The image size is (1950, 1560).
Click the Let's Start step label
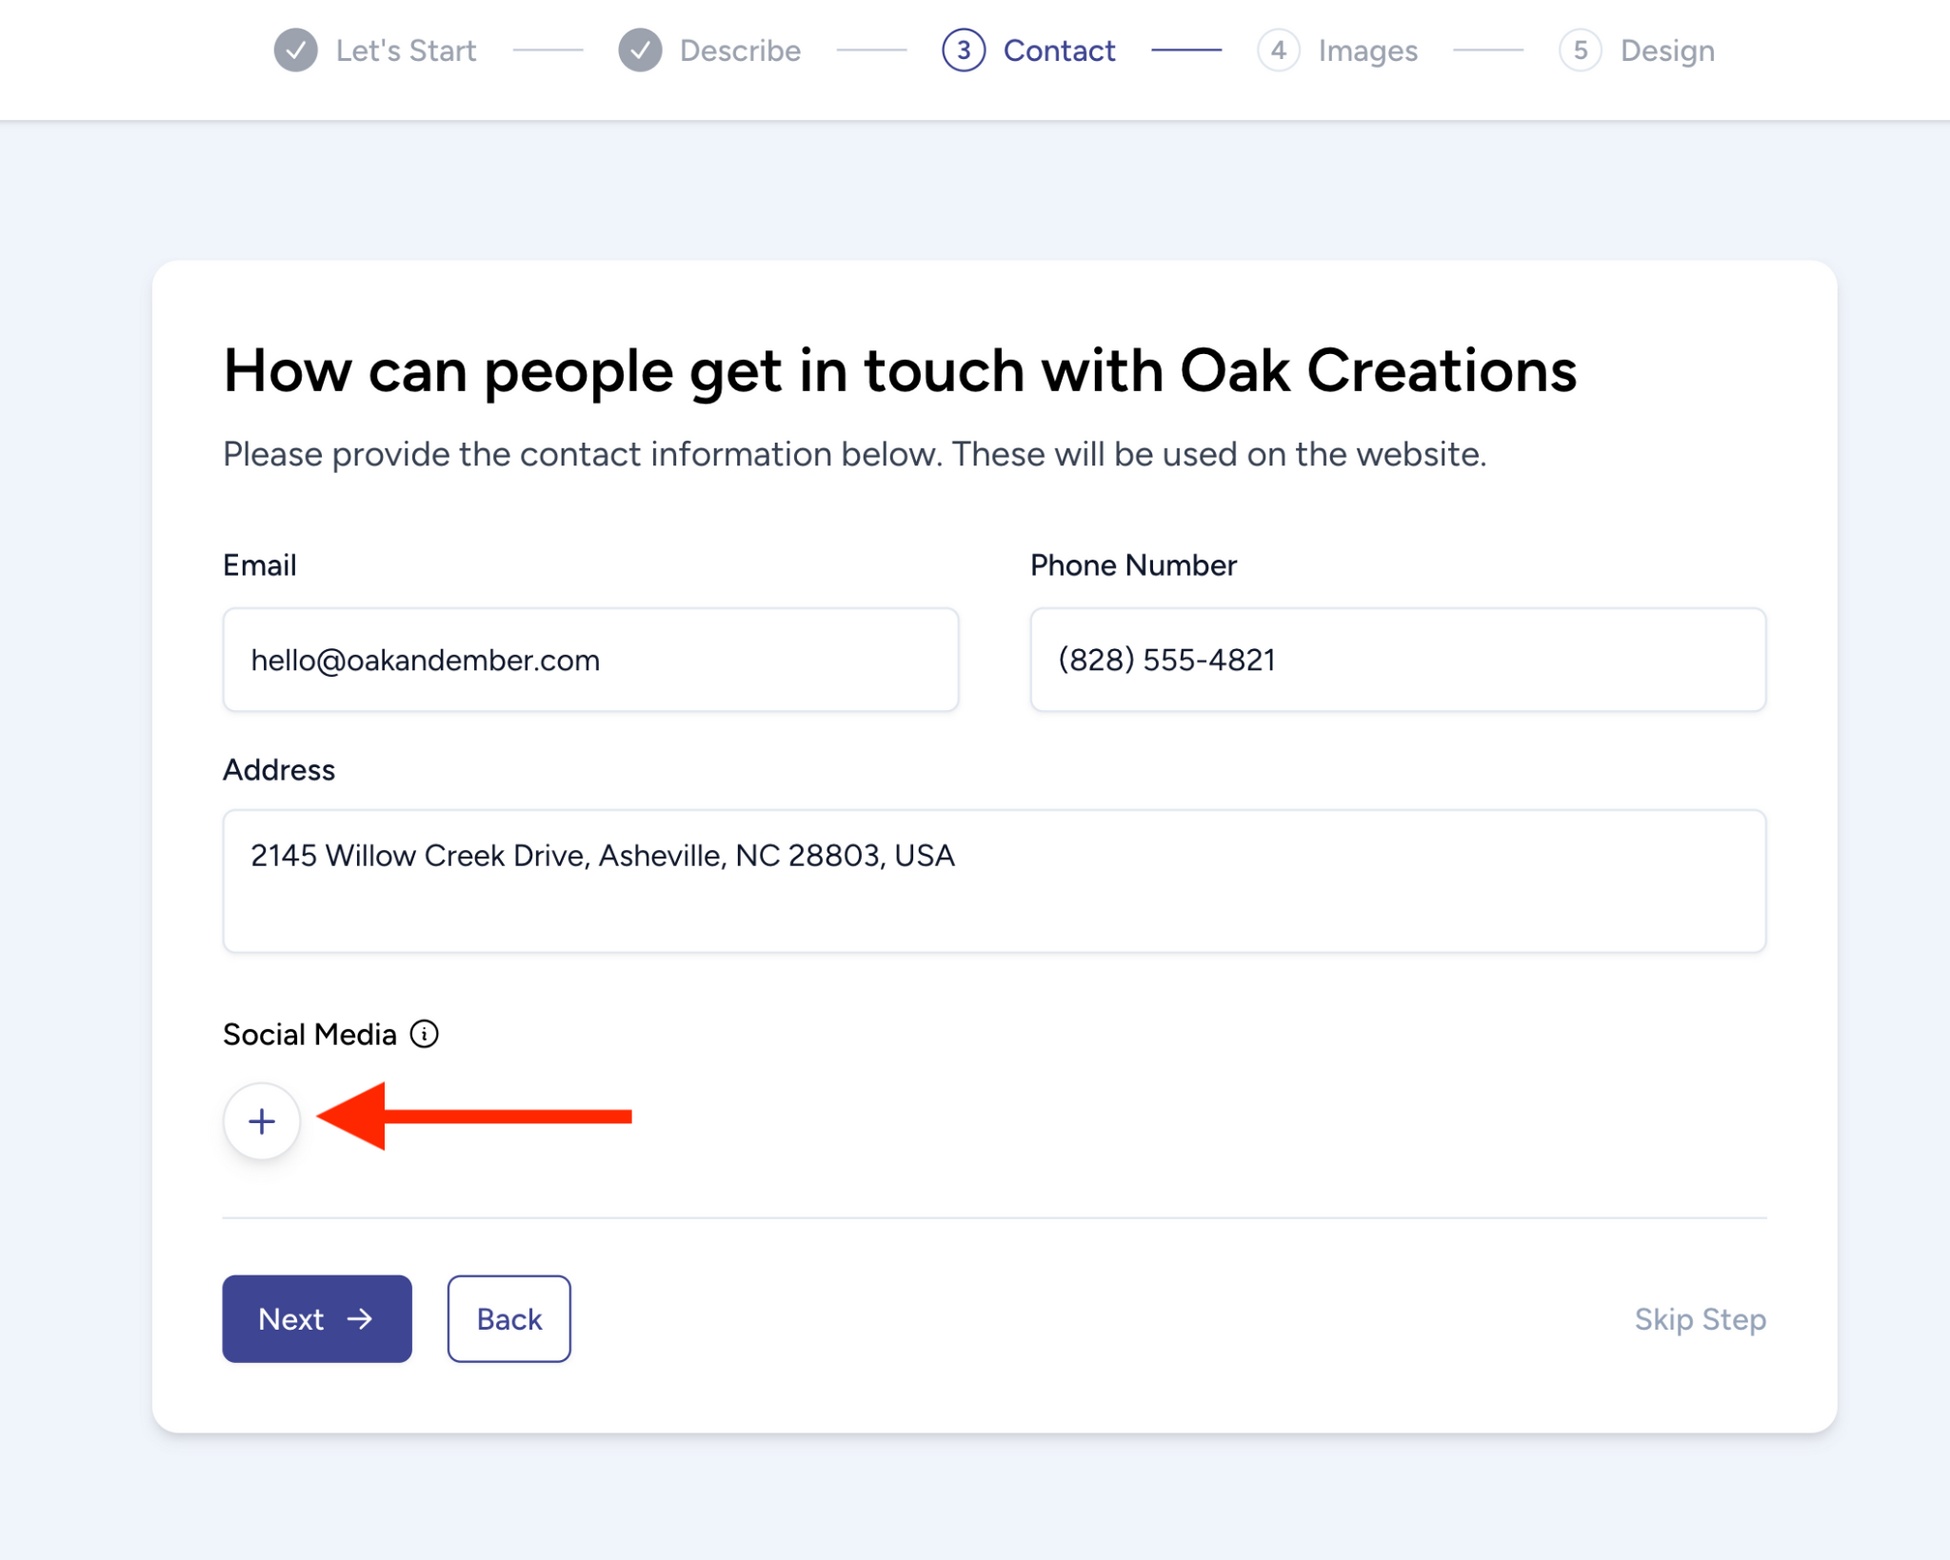pyautogui.click(x=406, y=50)
